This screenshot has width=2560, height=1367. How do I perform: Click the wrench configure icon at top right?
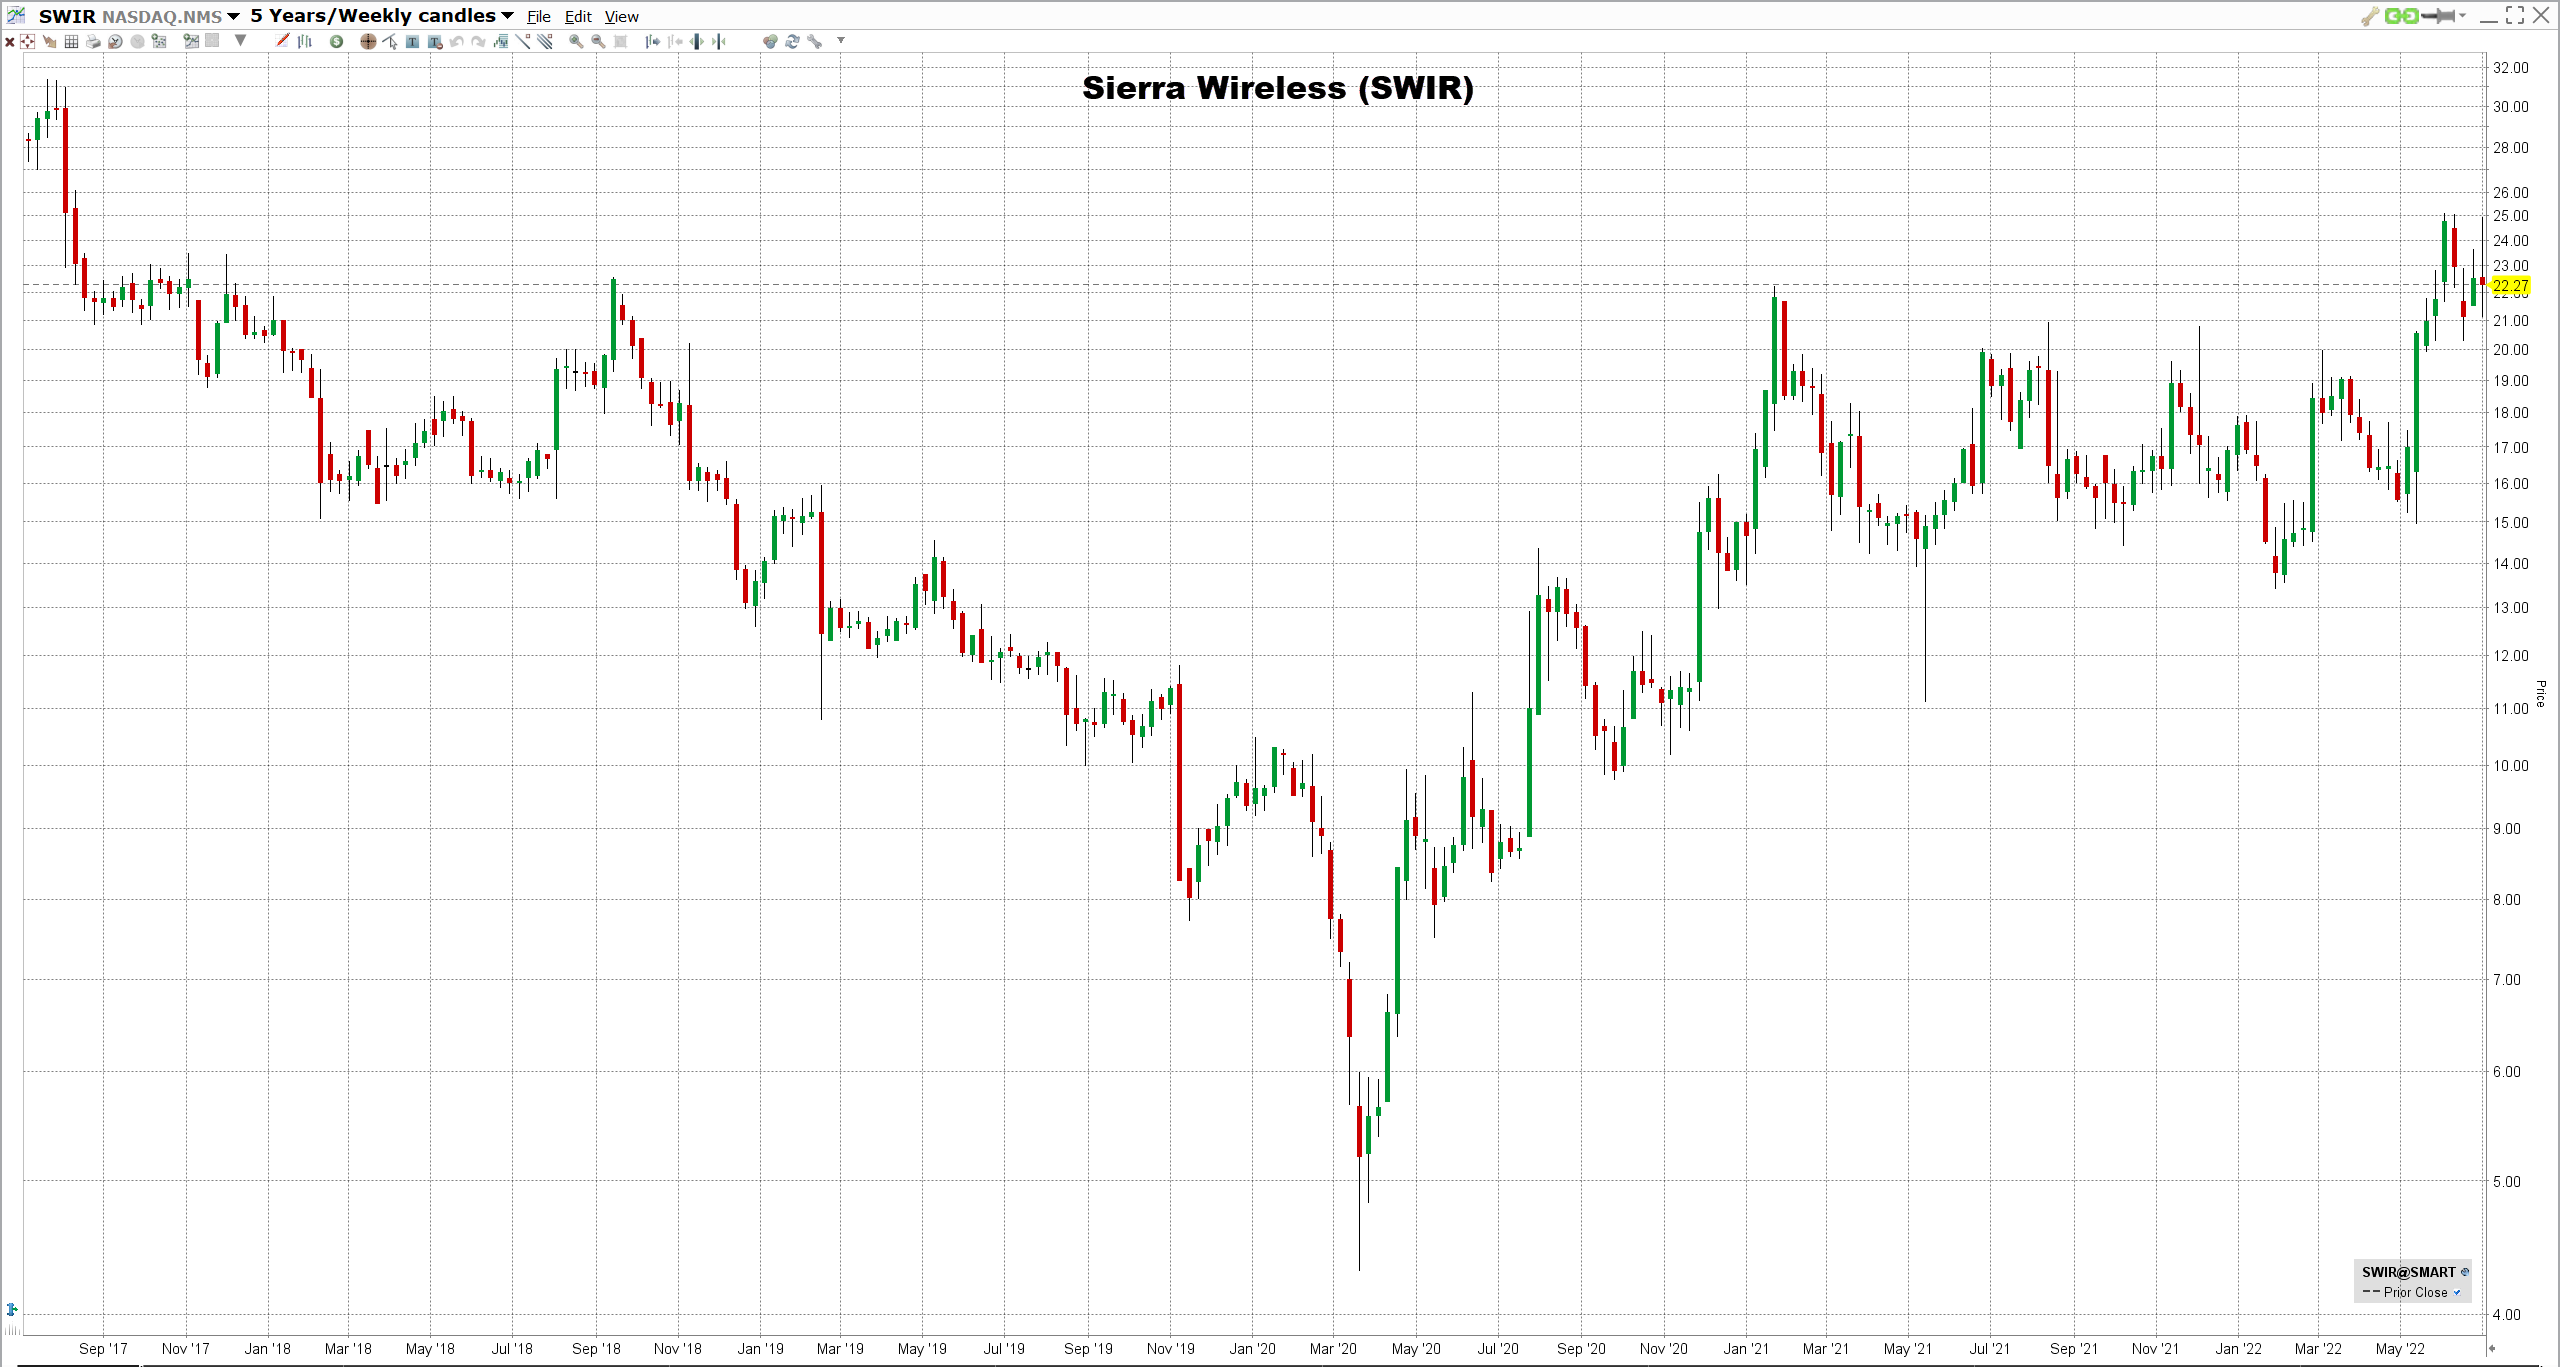click(x=2370, y=16)
